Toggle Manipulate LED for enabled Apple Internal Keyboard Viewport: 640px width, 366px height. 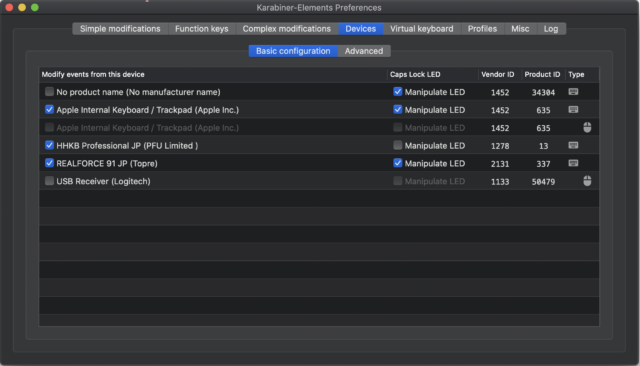click(x=398, y=109)
